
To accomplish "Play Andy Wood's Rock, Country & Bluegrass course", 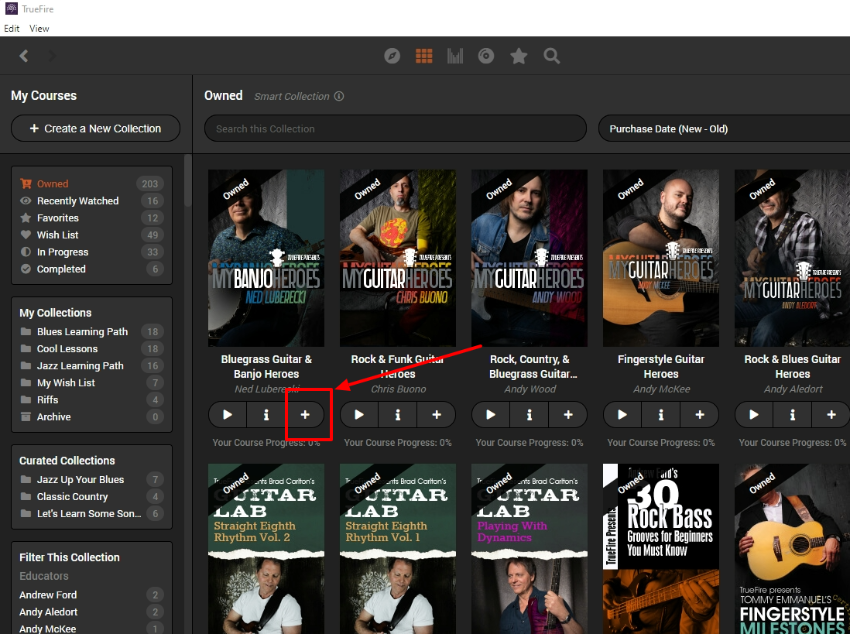I will click(x=491, y=415).
